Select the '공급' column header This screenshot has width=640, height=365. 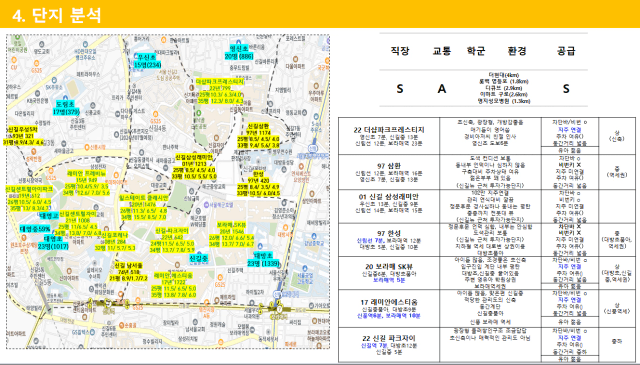[x=566, y=51]
